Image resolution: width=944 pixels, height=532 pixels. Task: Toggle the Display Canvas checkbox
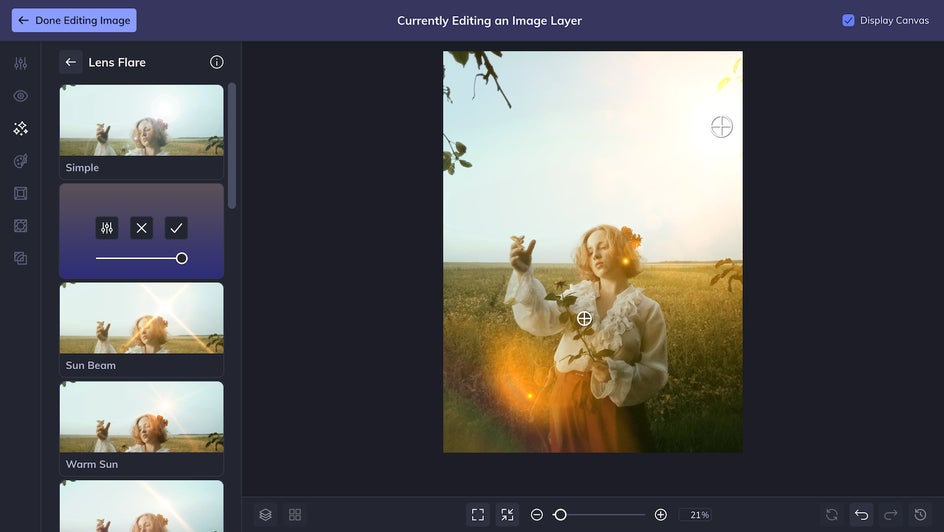[x=848, y=20]
